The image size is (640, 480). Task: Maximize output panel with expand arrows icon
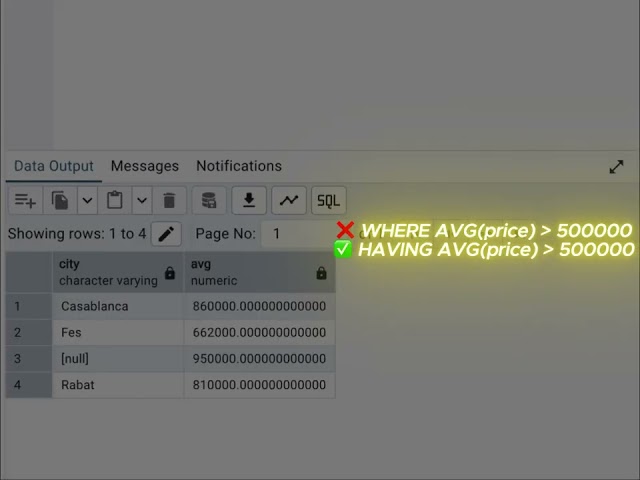(616, 167)
